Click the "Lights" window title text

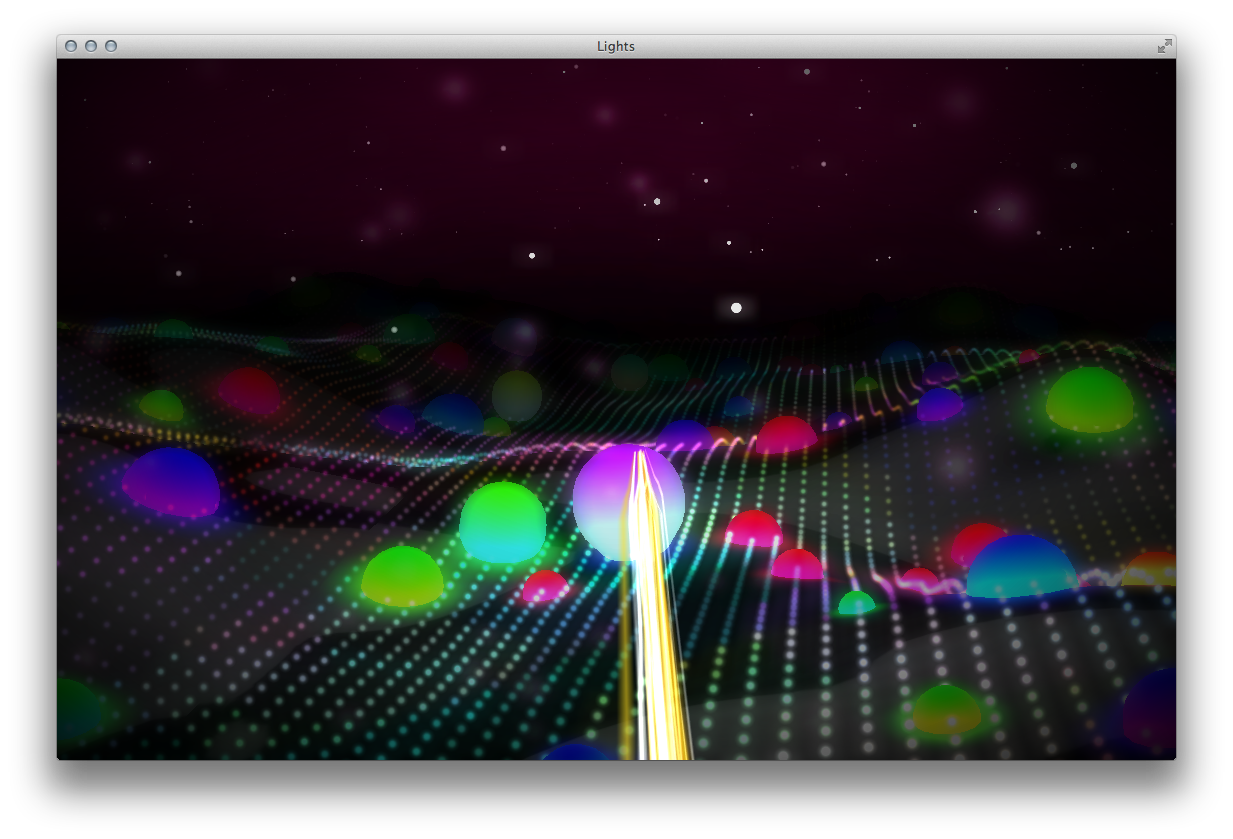tap(616, 46)
